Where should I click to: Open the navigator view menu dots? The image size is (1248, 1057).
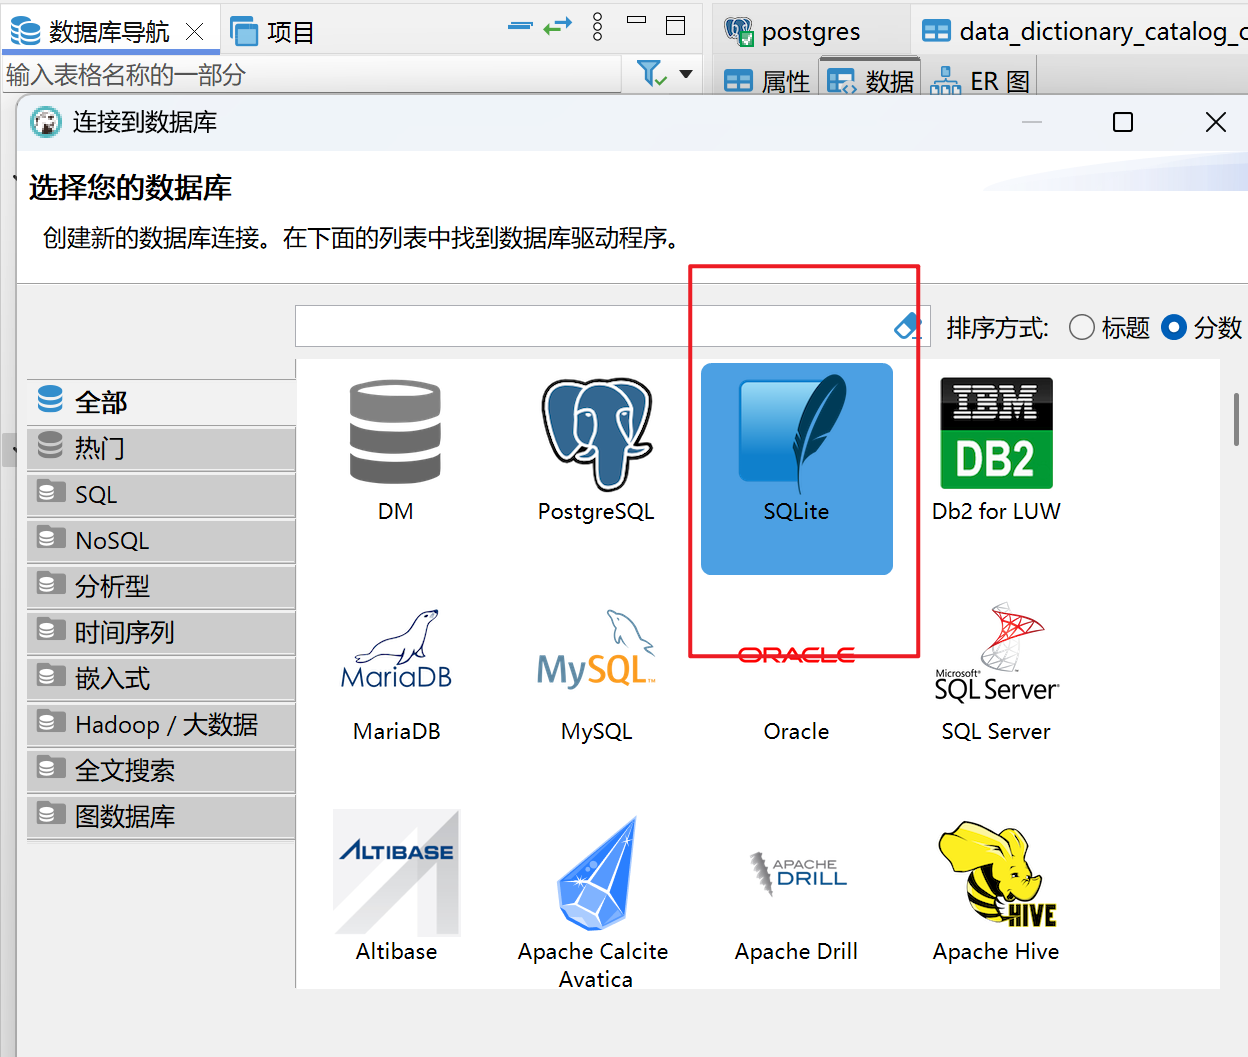[597, 26]
